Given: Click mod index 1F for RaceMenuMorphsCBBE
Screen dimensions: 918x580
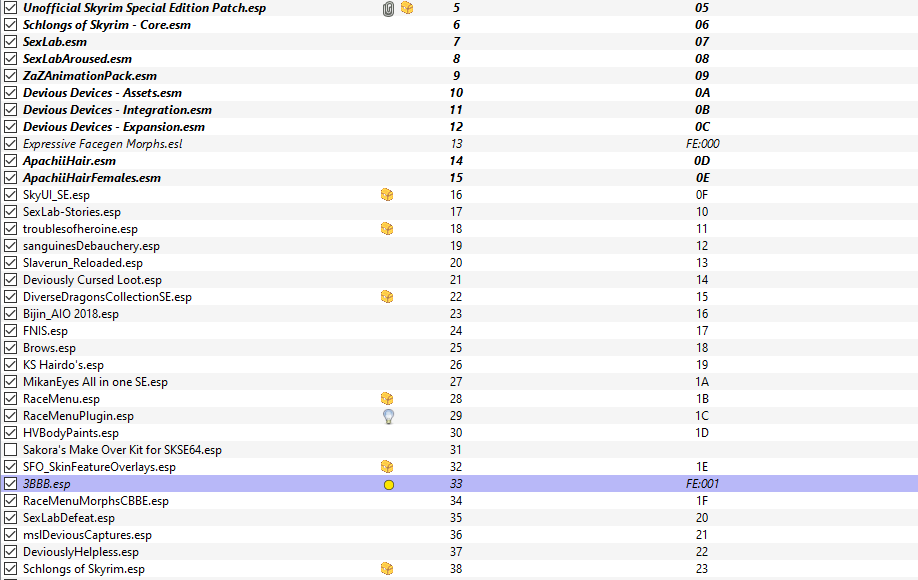Looking at the screenshot, I should pyautogui.click(x=702, y=501).
